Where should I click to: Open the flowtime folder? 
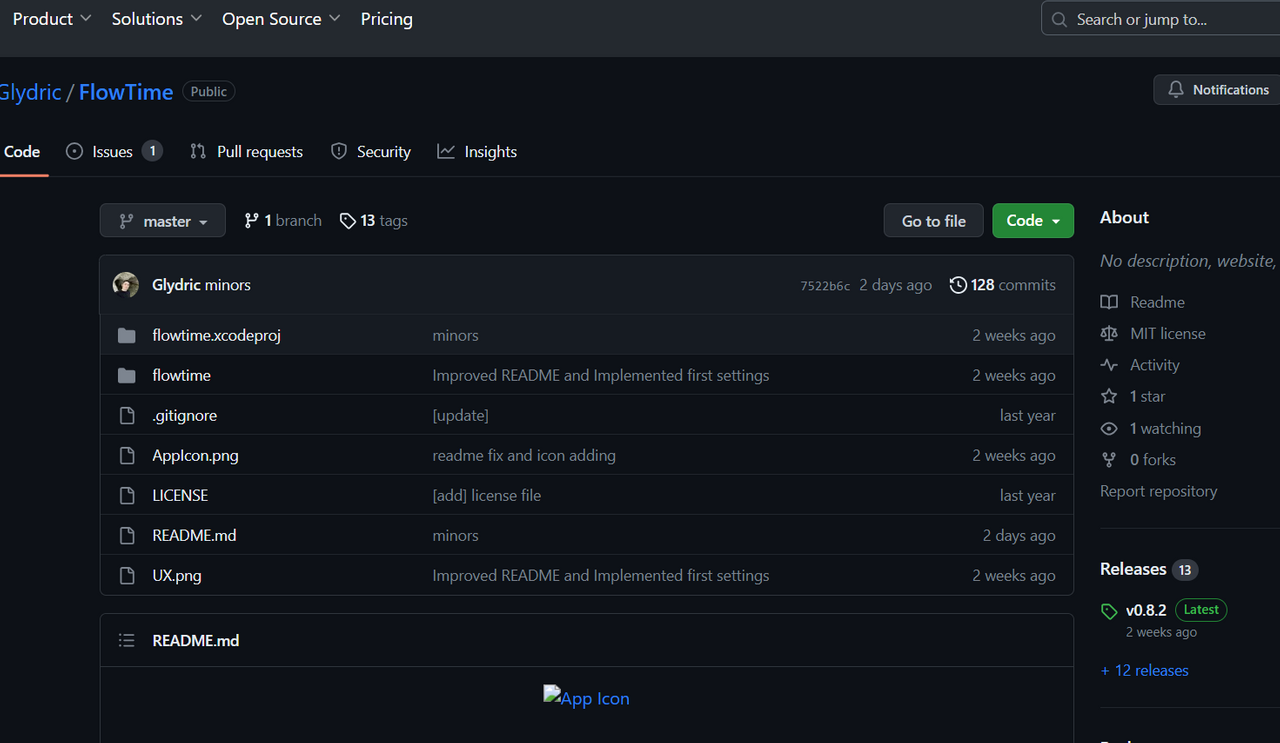coord(181,376)
